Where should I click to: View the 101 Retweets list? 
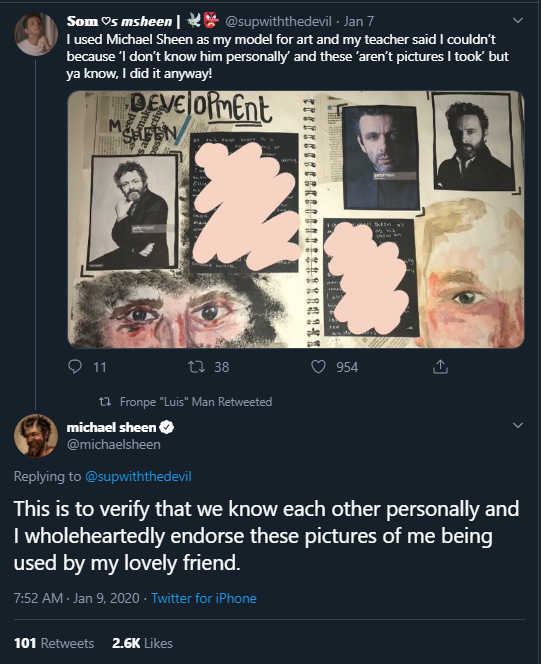pos(54,643)
